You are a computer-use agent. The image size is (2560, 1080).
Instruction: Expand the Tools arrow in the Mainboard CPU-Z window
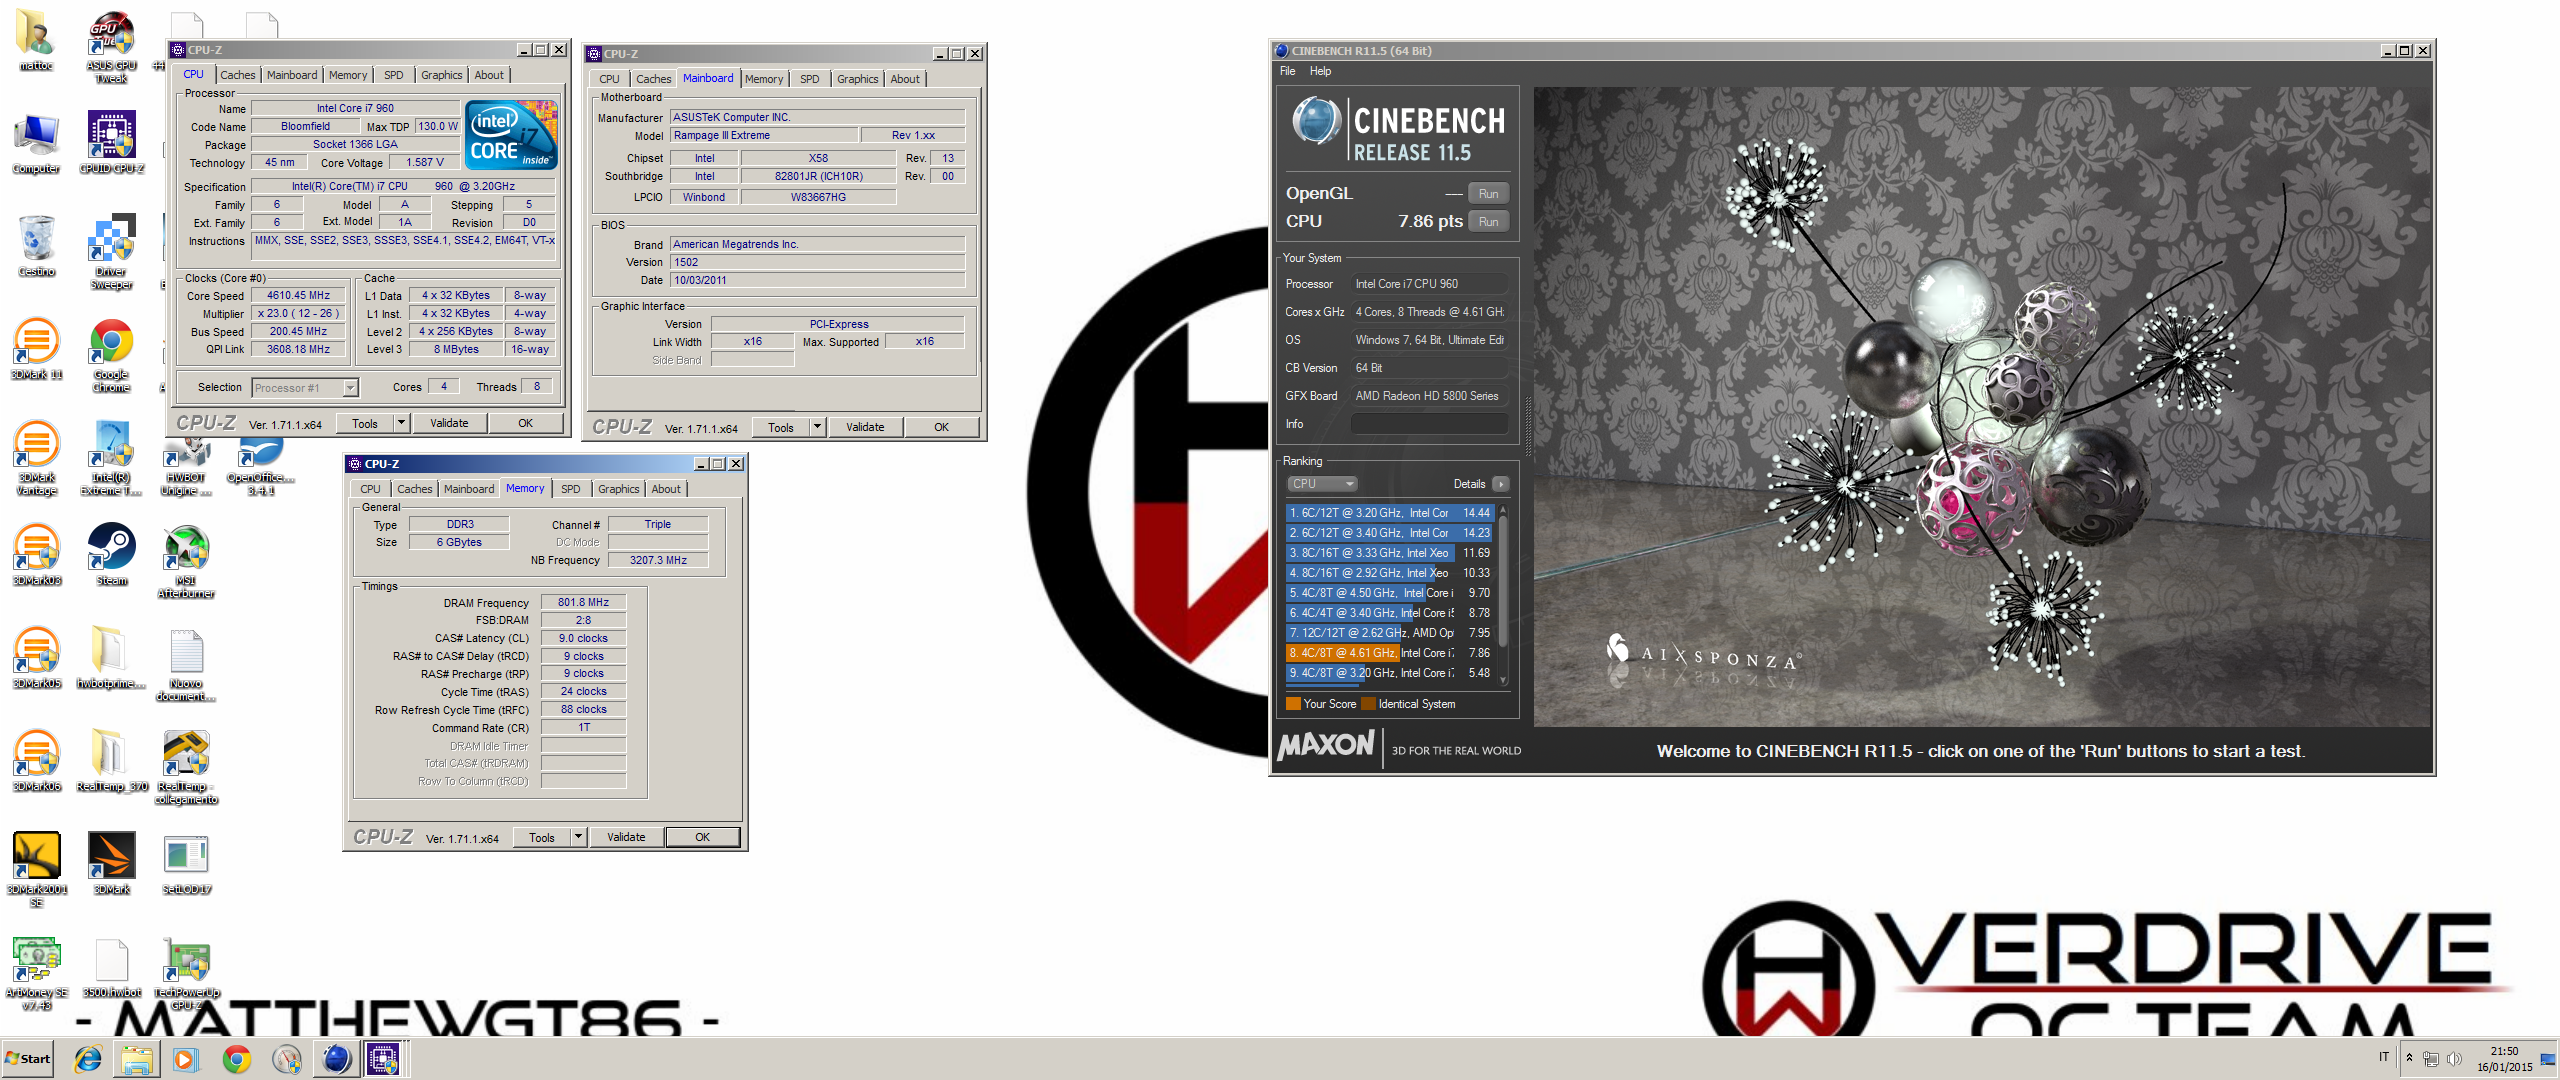[817, 427]
